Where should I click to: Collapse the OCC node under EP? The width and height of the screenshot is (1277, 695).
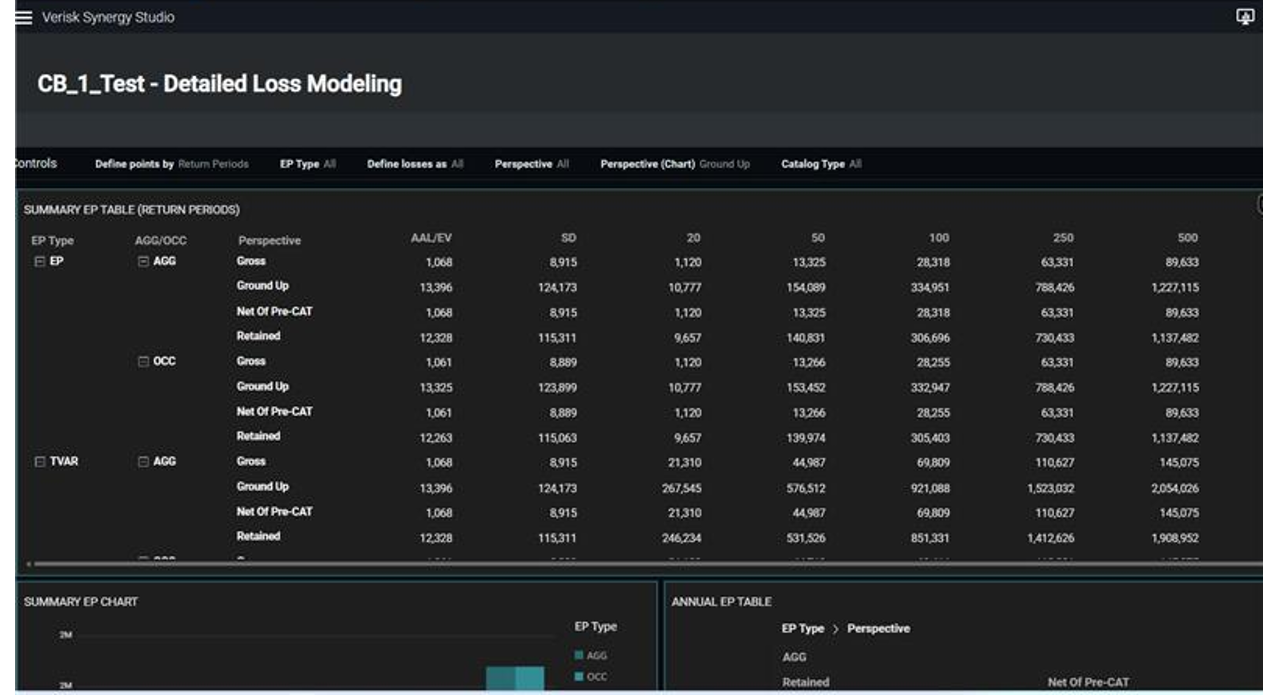tap(143, 362)
